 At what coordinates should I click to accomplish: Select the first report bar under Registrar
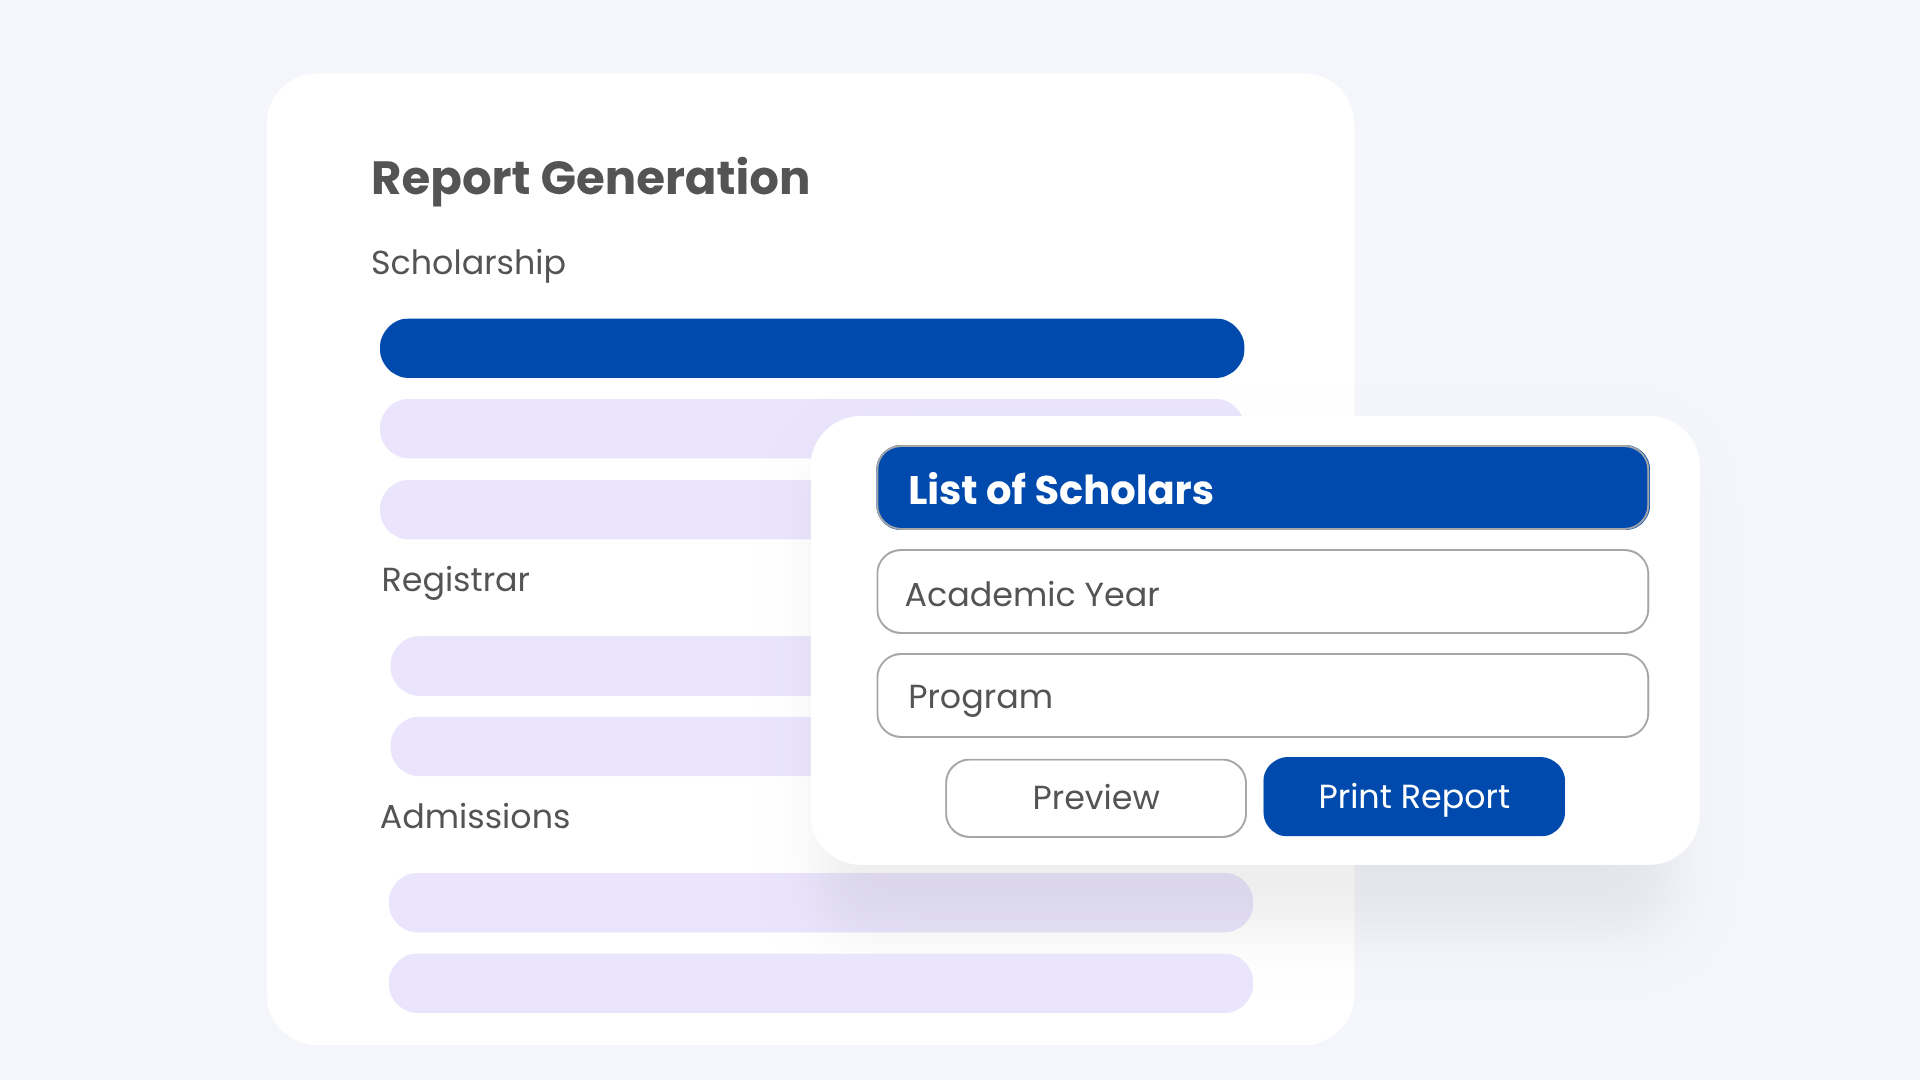tap(600, 666)
